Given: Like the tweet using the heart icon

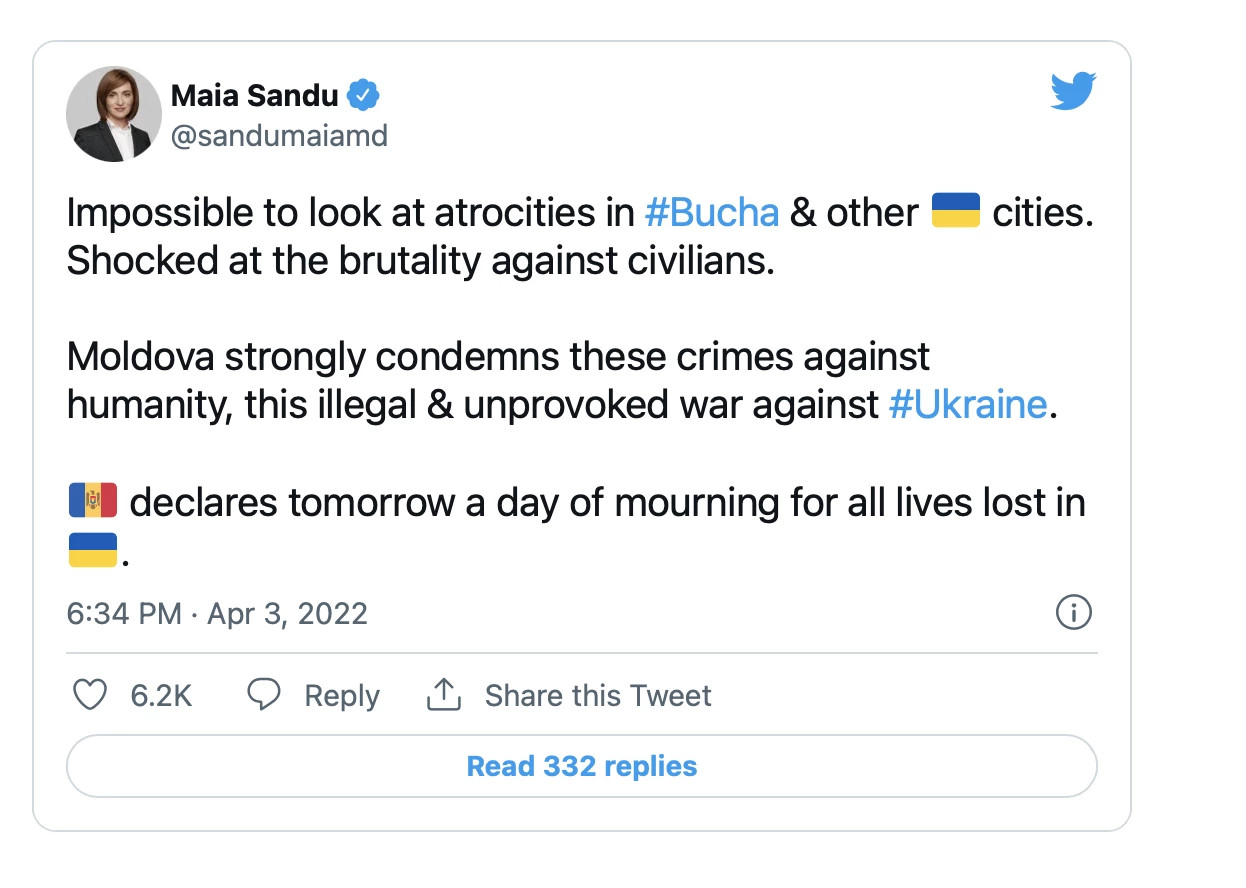Looking at the screenshot, I should [91, 695].
